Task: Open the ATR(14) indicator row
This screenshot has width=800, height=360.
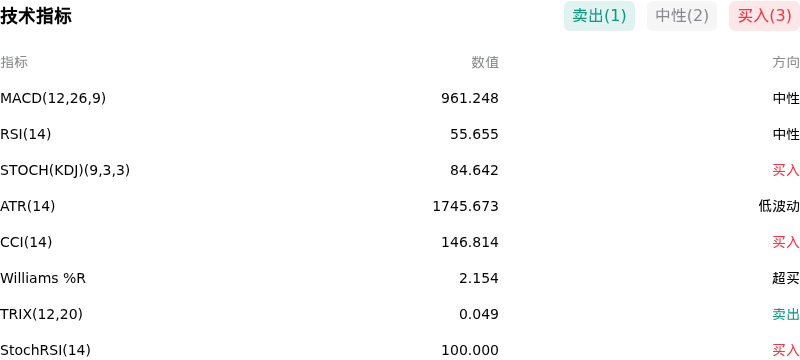Action: point(400,206)
